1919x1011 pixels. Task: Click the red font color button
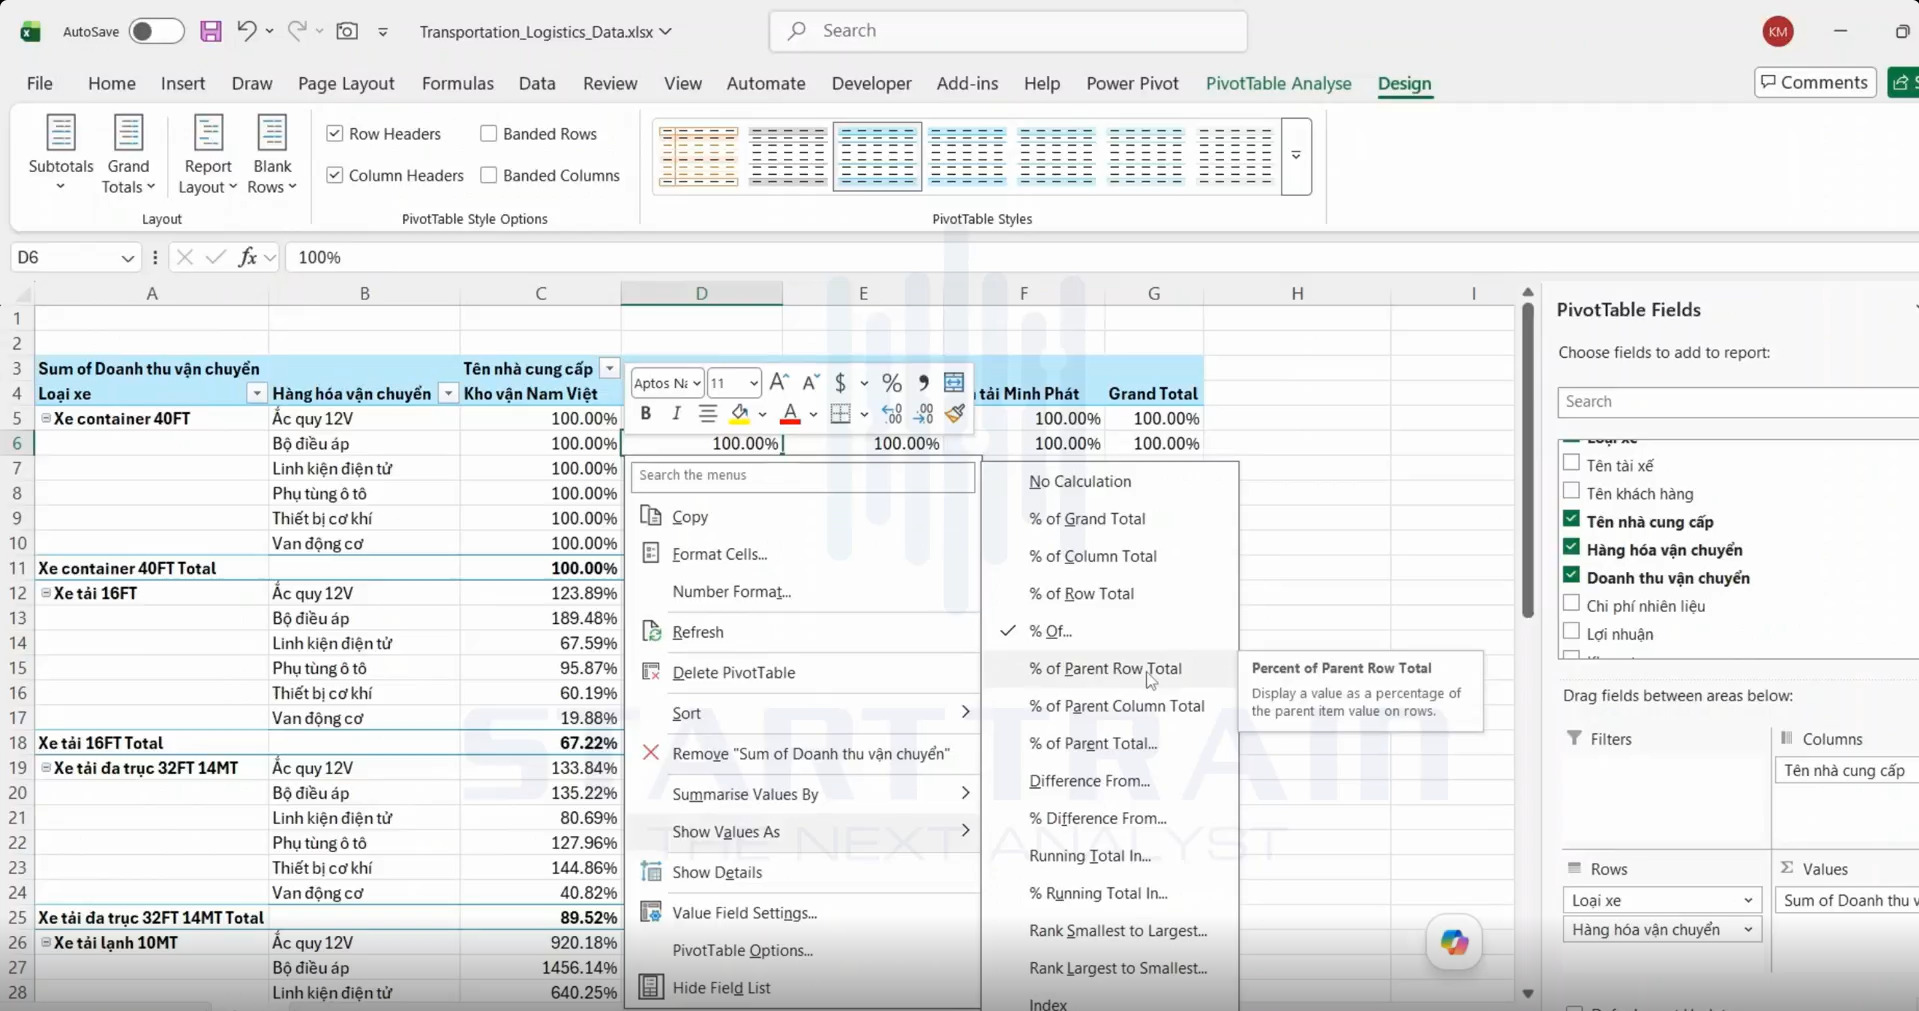[x=790, y=413]
